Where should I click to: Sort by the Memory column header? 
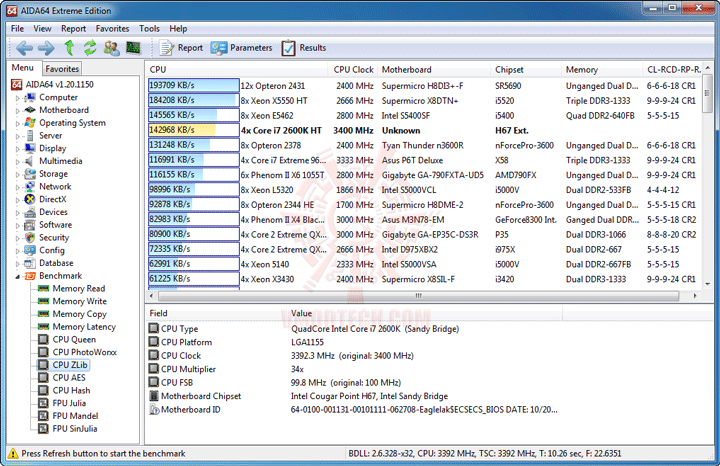coord(602,69)
